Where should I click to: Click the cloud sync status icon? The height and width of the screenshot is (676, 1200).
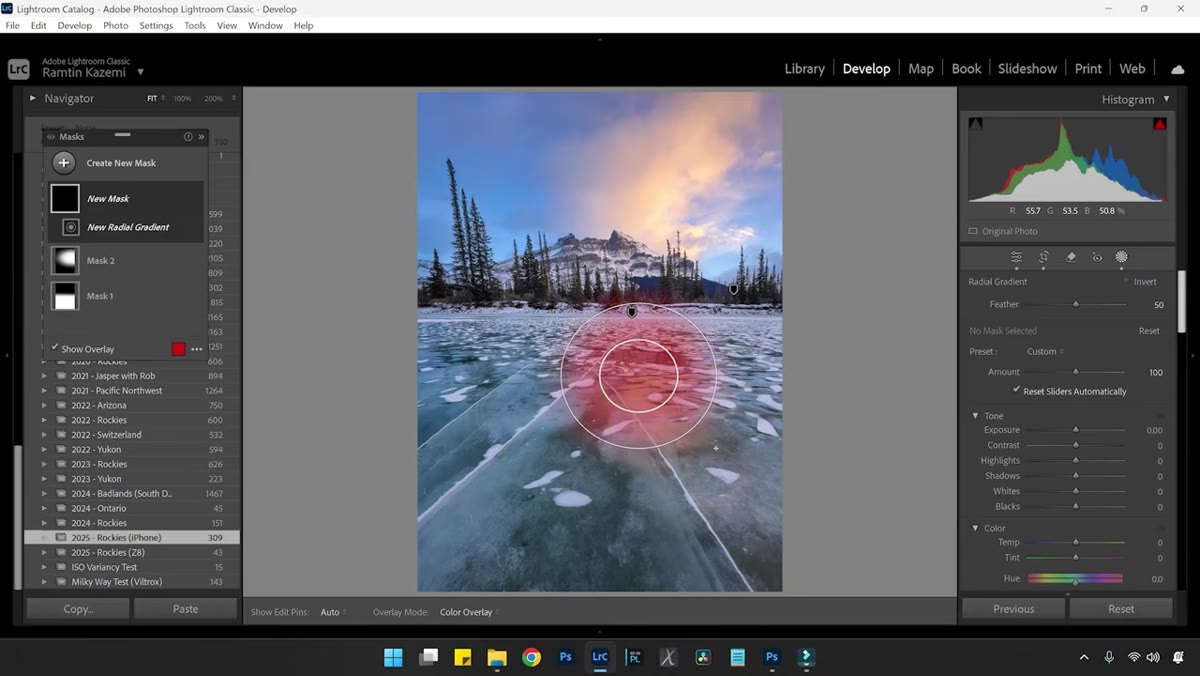[x=1177, y=69]
